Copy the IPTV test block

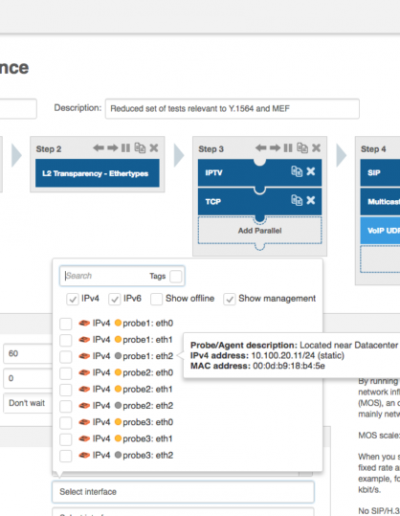(297, 171)
